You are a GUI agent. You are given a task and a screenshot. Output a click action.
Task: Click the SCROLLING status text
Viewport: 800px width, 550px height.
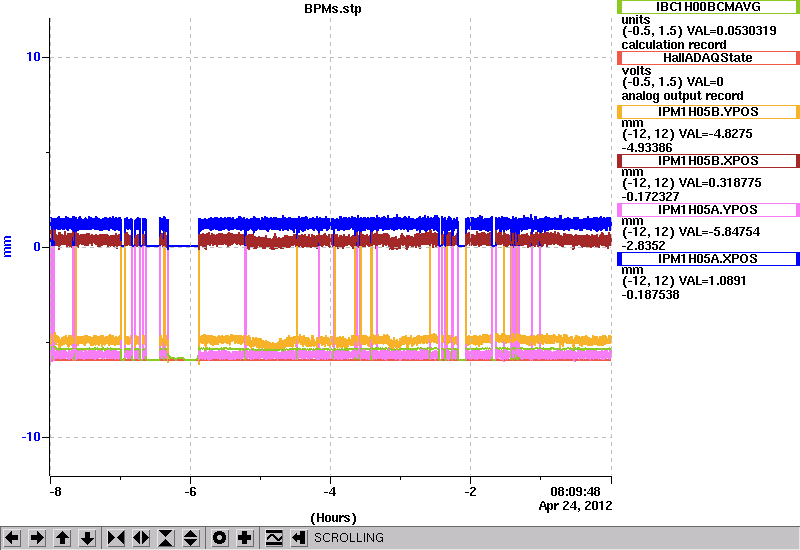349,538
